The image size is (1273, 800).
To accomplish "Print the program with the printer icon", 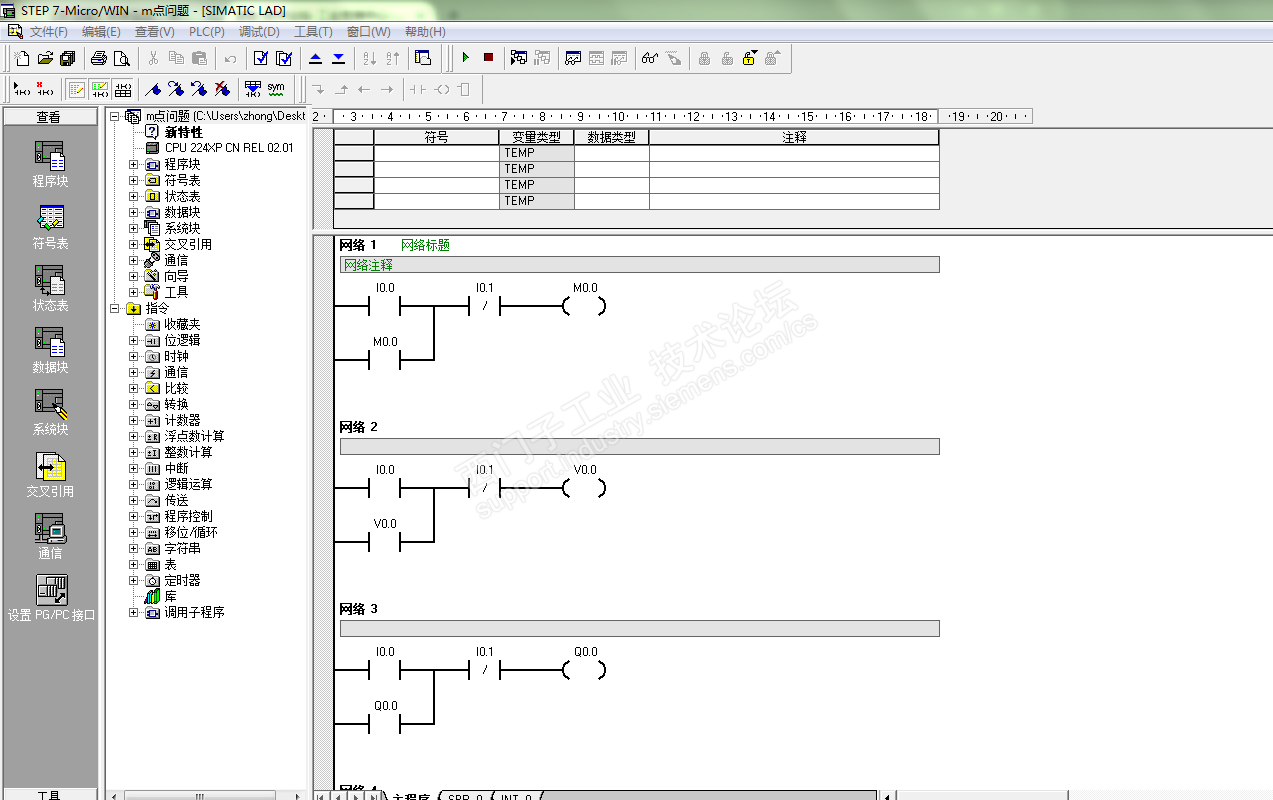I will [99, 58].
